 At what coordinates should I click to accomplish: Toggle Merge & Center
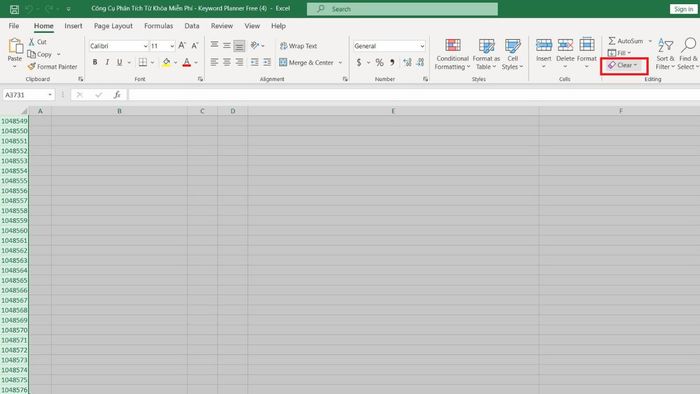[307, 62]
